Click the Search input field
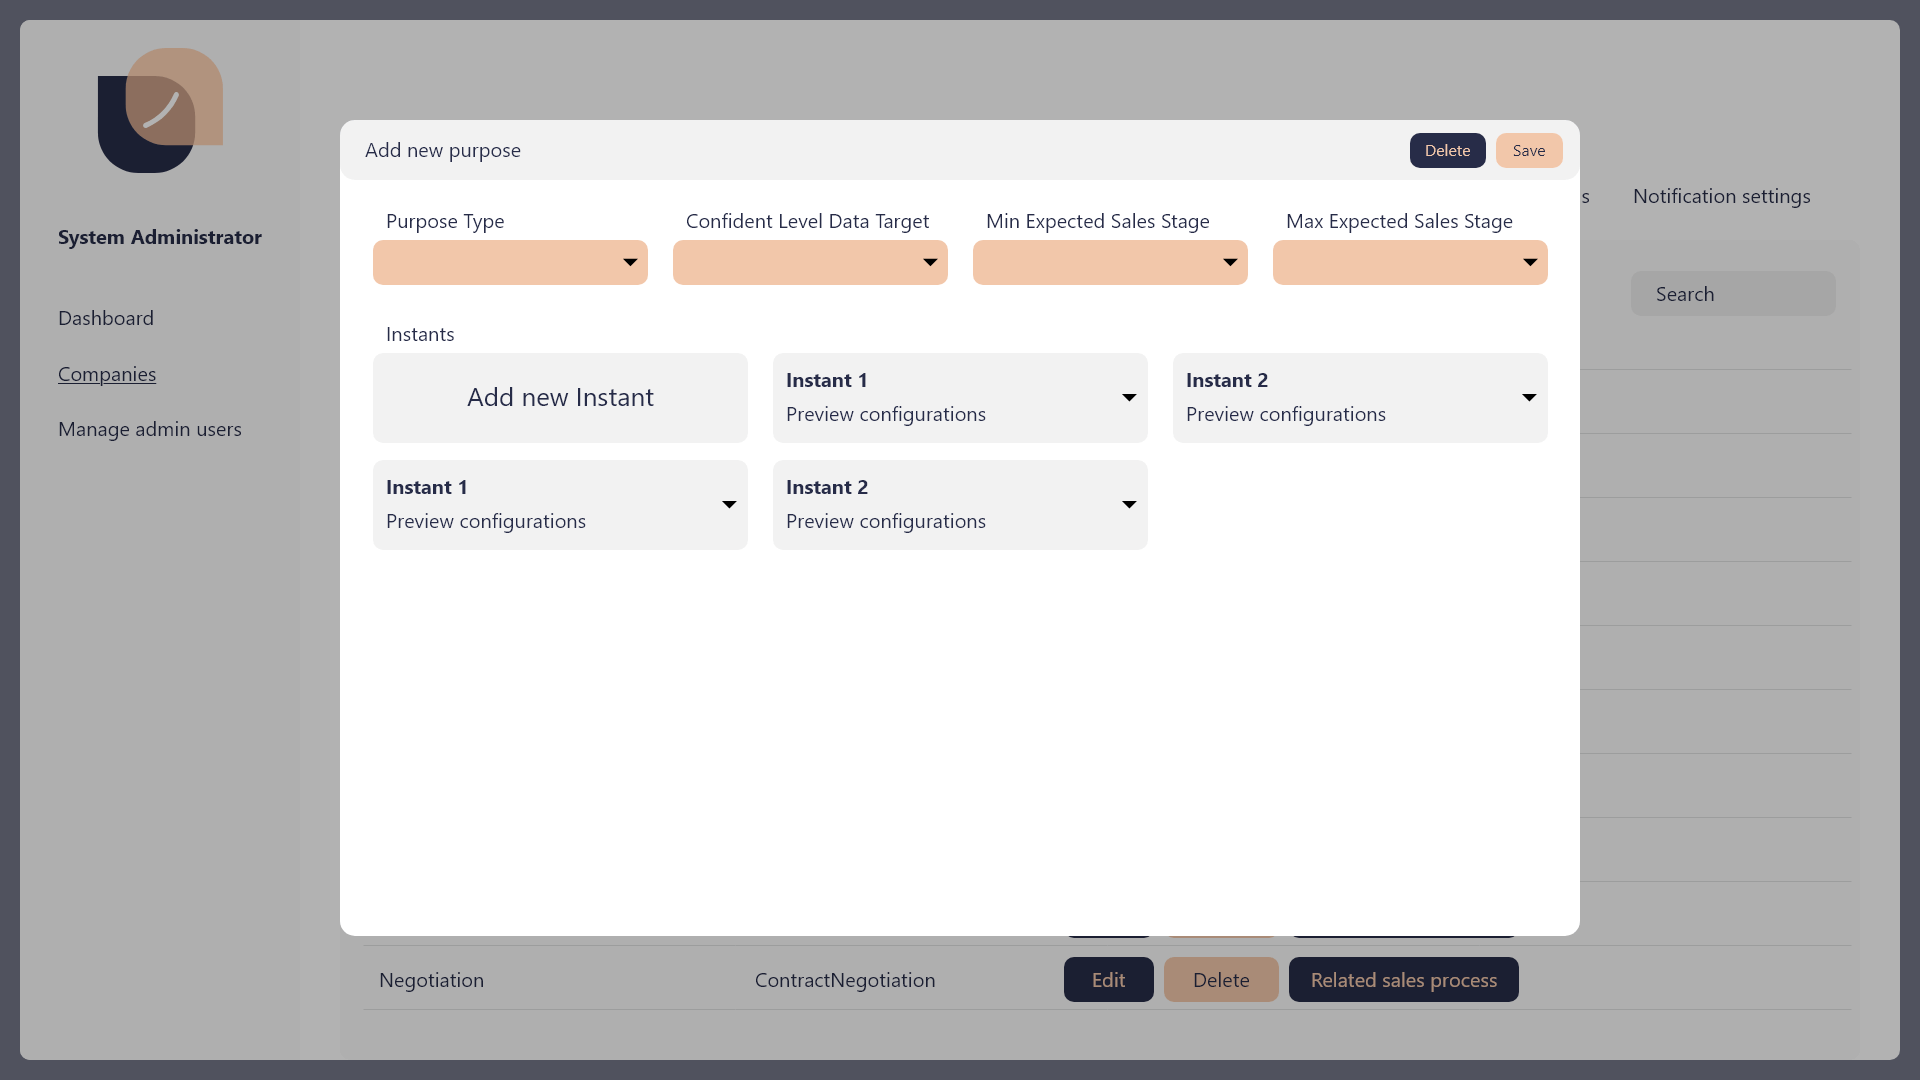1920x1080 pixels. tap(1733, 294)
